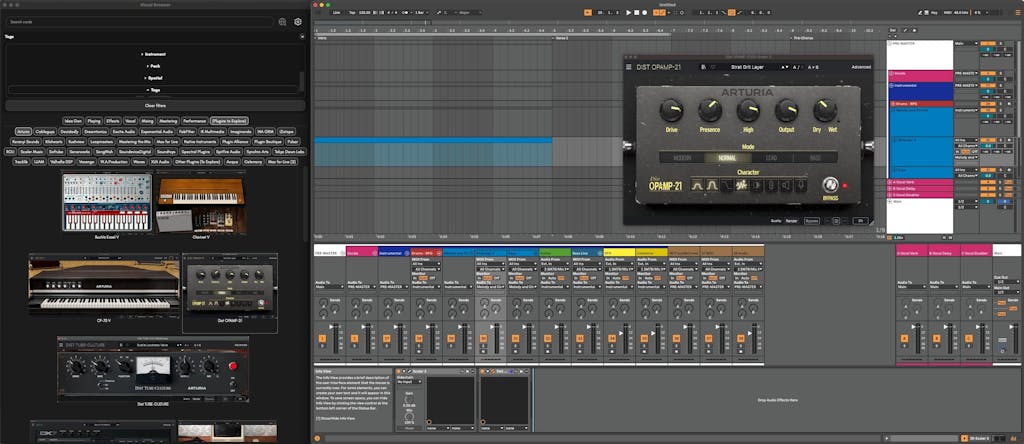
Task: Click the Clear filters button
Action: click(154, 105)
